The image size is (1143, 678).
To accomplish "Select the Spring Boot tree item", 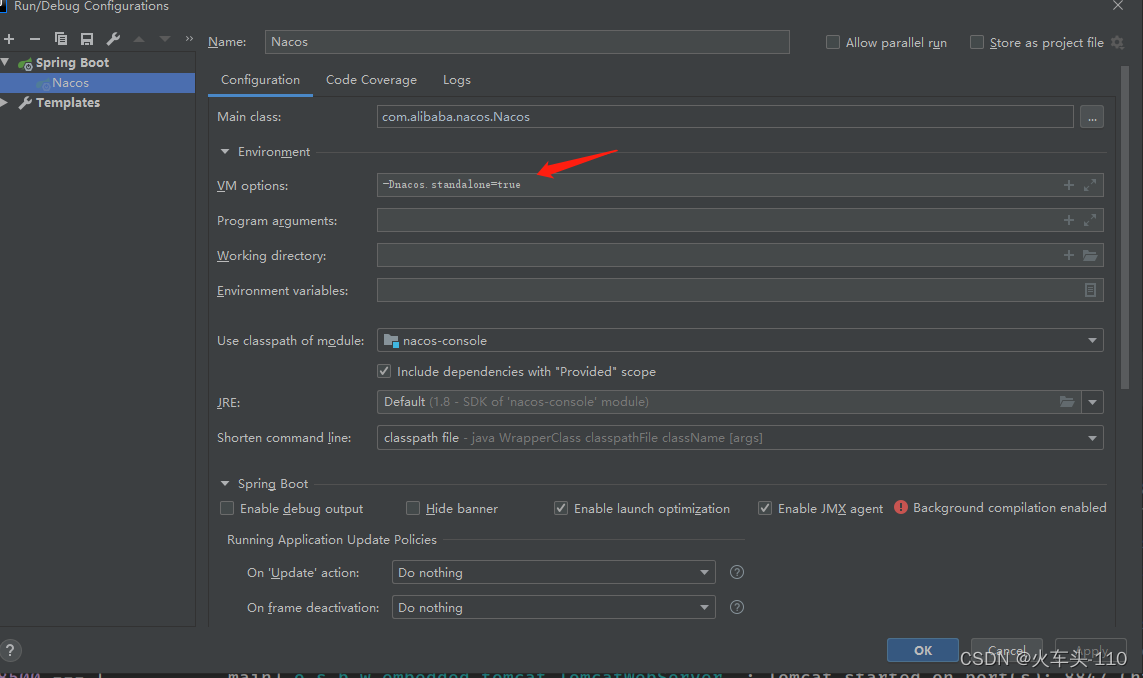I will tap(71, 63).
